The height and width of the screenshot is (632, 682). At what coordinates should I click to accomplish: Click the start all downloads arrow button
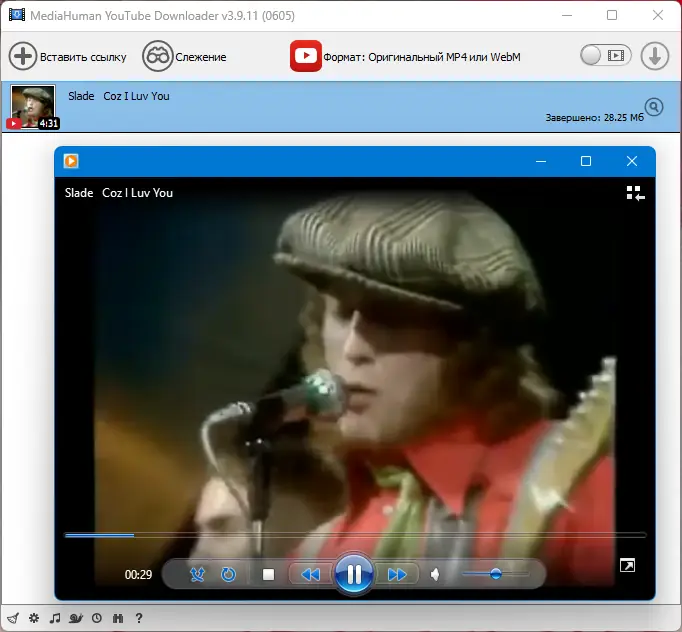655,56
